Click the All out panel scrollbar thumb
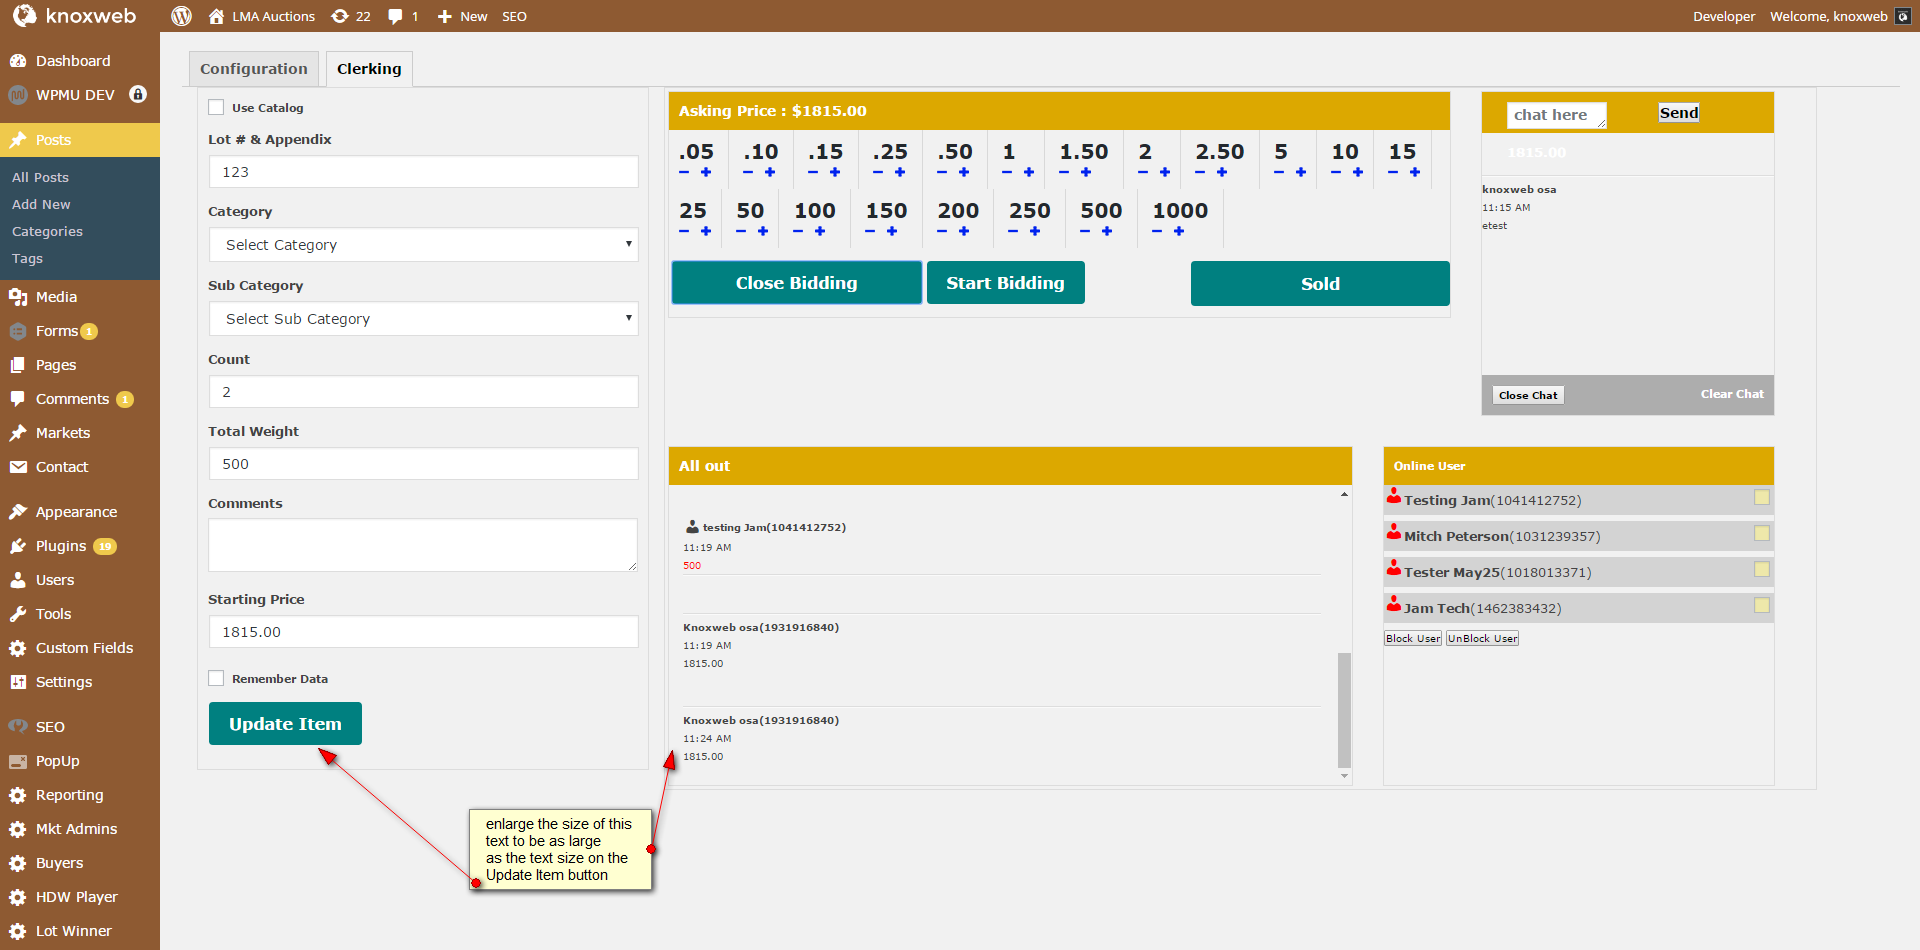Screen dimensions: 1920x950 tap(1344, 709)
